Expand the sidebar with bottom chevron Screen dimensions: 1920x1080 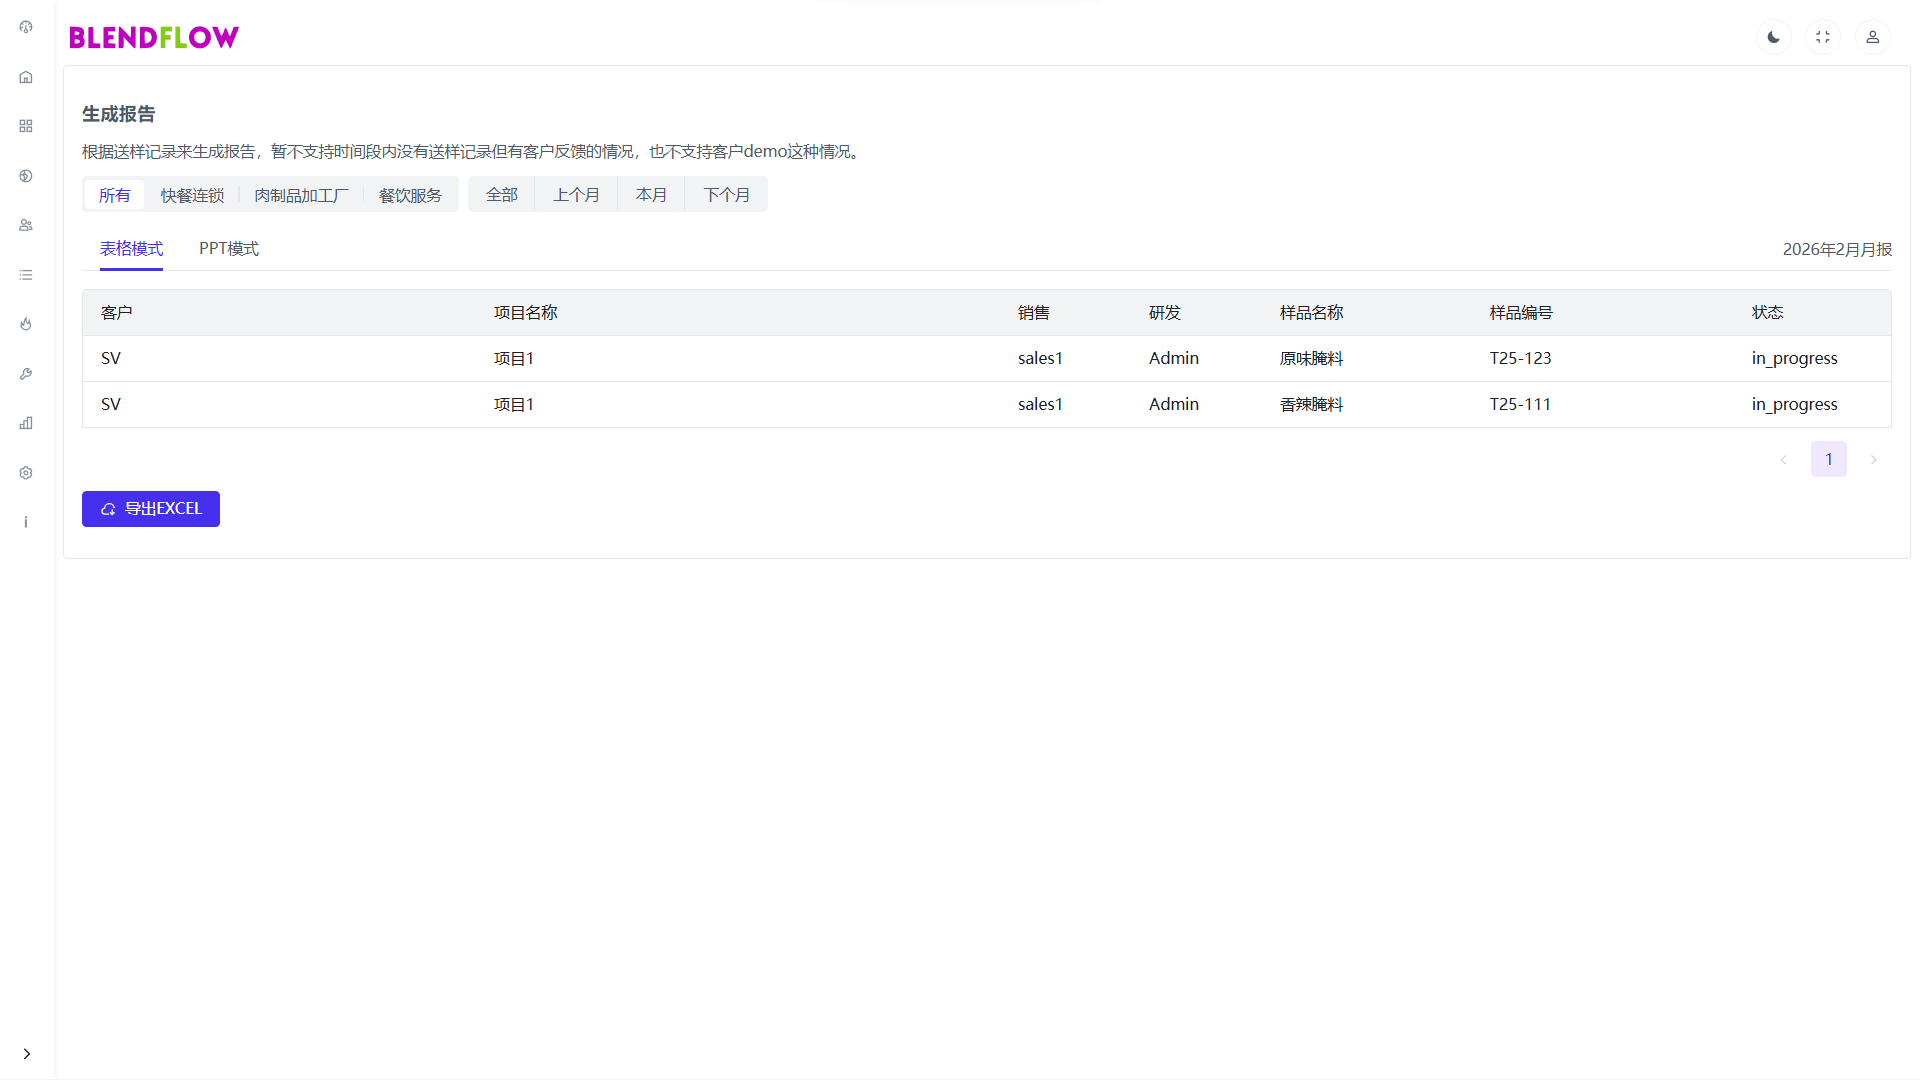27,1053
